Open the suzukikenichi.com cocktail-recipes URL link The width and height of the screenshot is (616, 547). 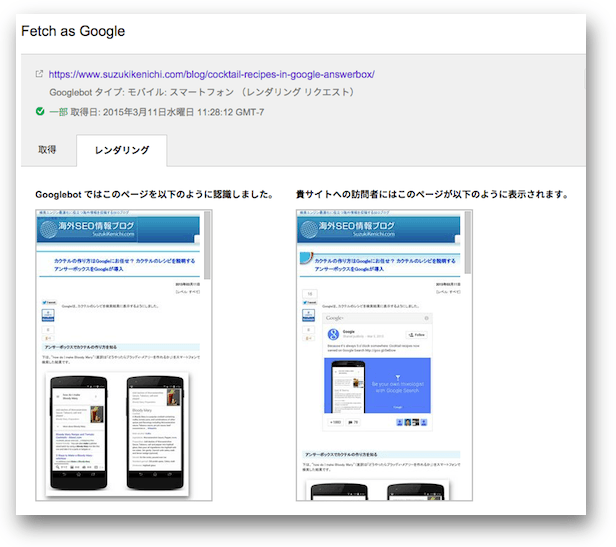[x=211, y=74]
